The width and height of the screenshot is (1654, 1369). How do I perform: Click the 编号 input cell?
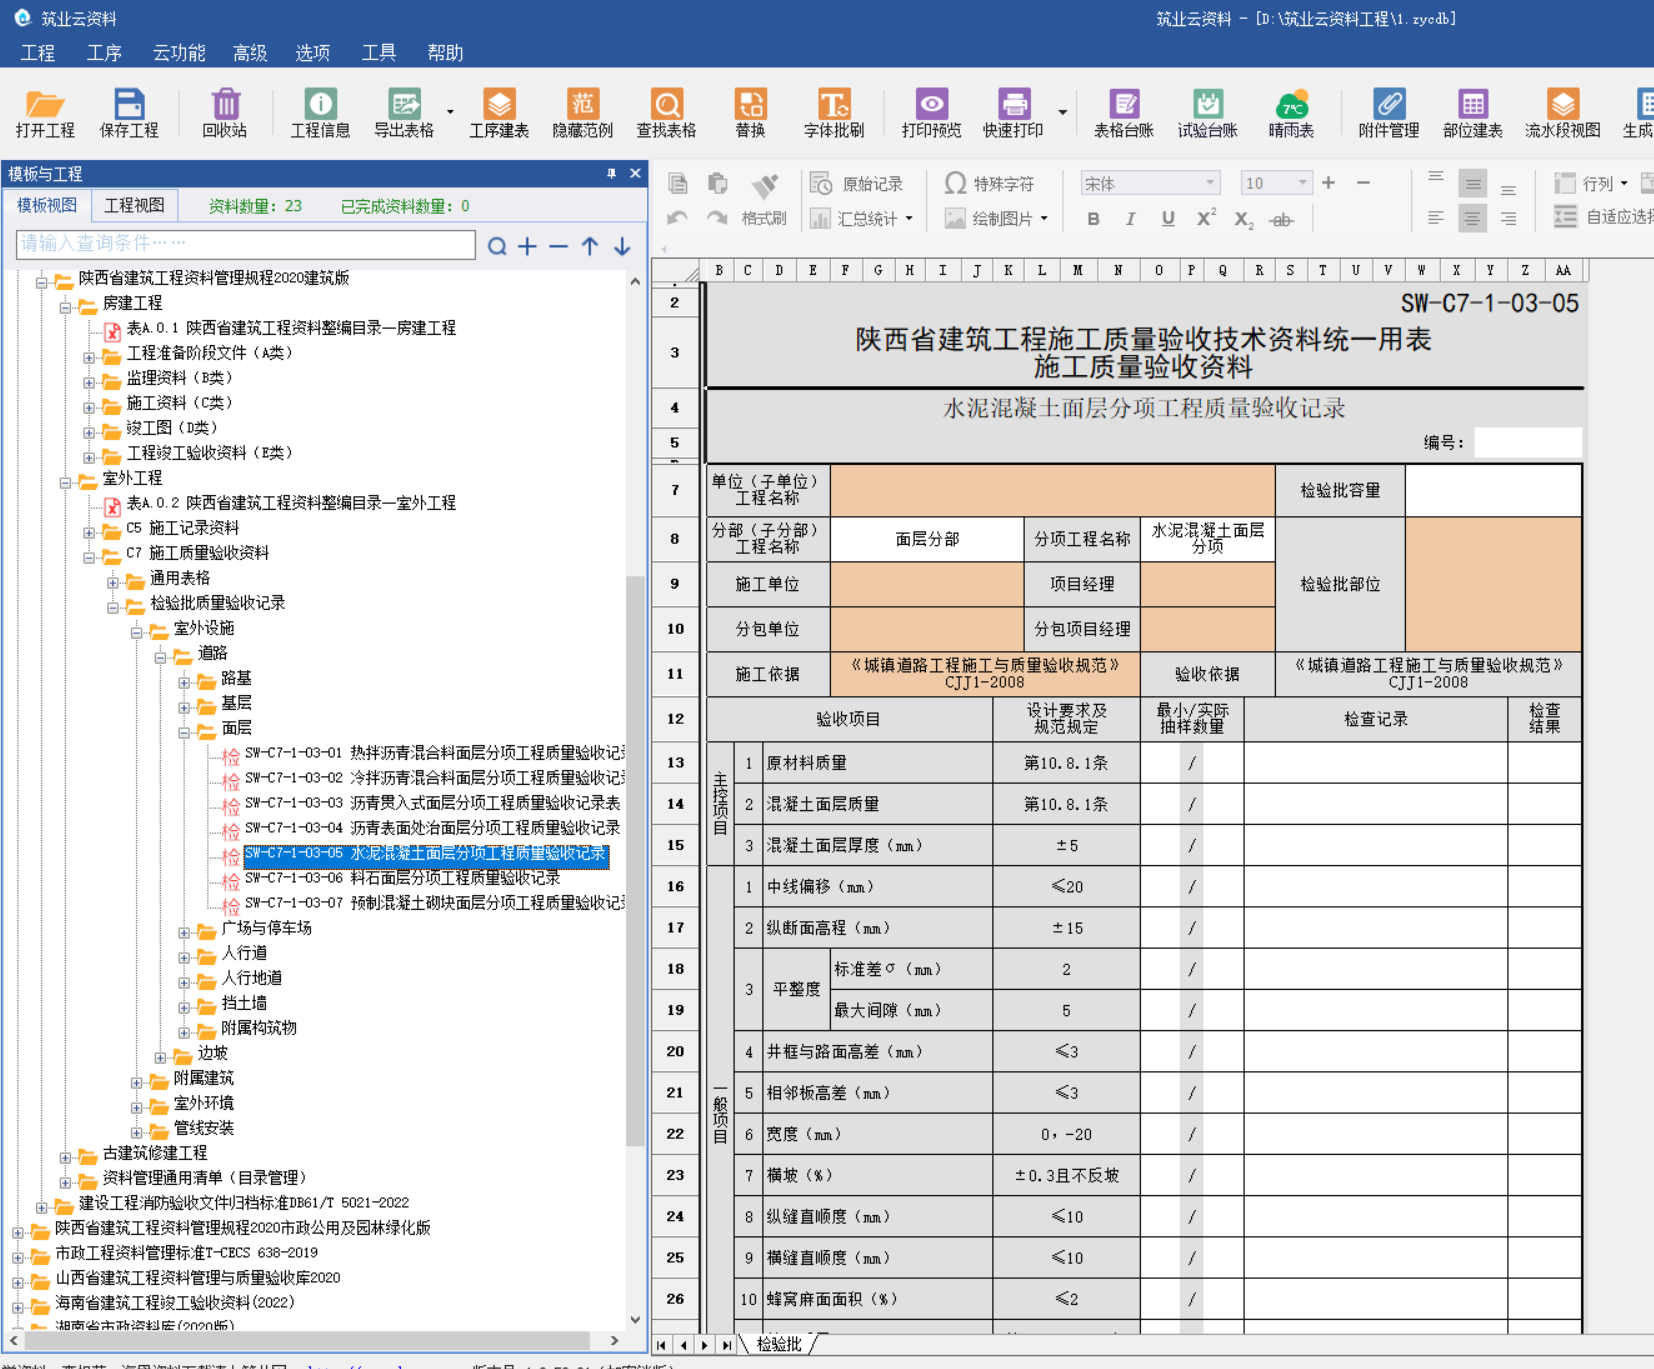point(1527,442)
